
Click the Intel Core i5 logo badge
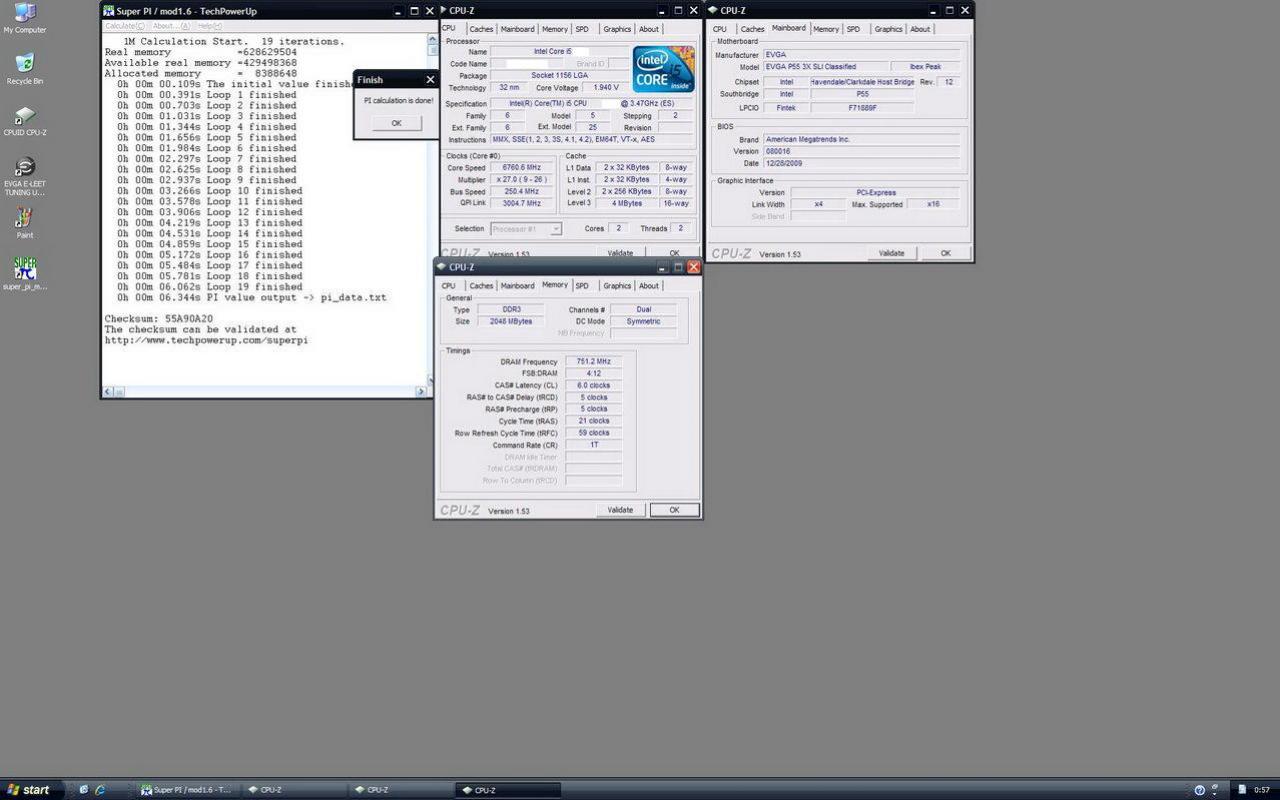[664, 69]
